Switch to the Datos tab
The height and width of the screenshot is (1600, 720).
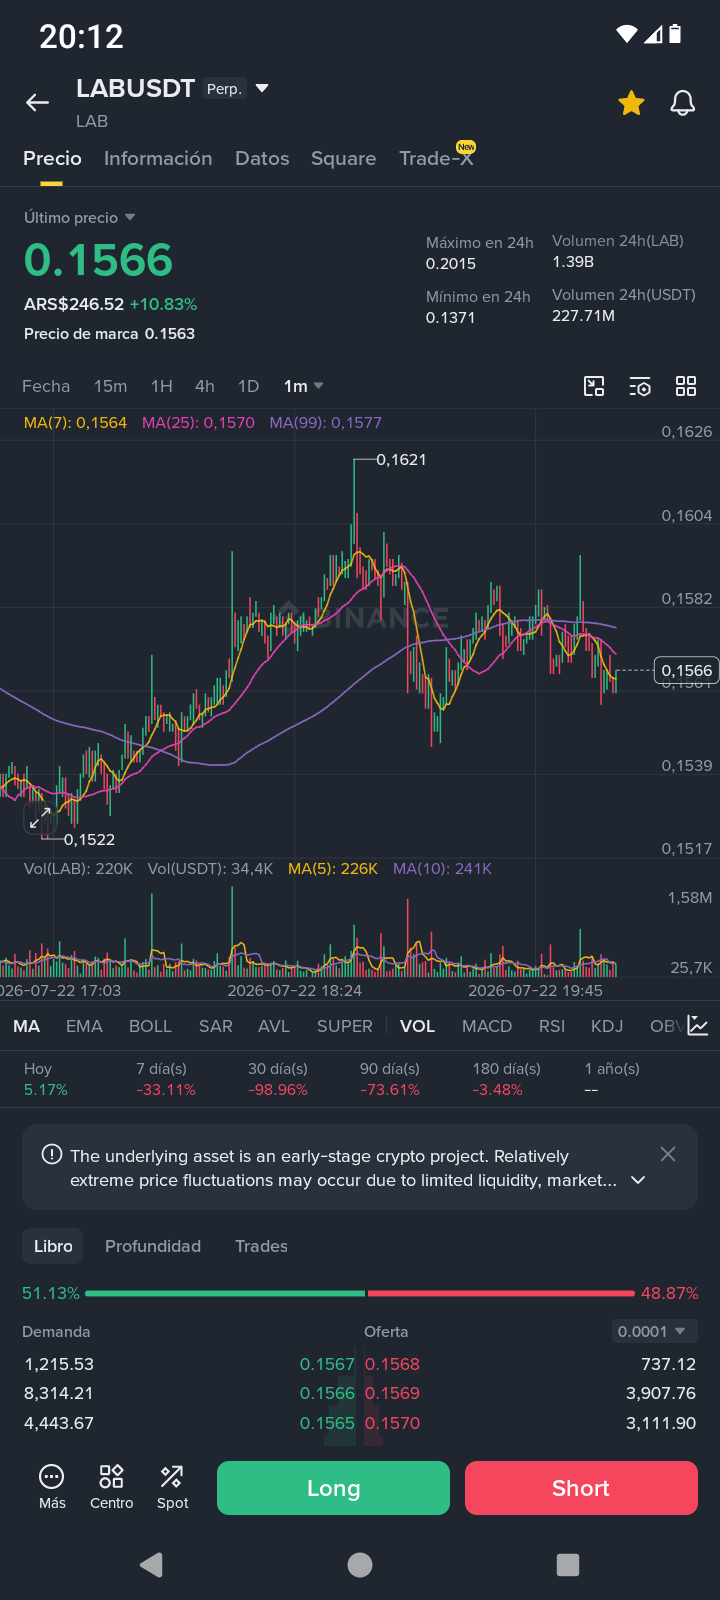pyautogui.click(x=262, y=158)
